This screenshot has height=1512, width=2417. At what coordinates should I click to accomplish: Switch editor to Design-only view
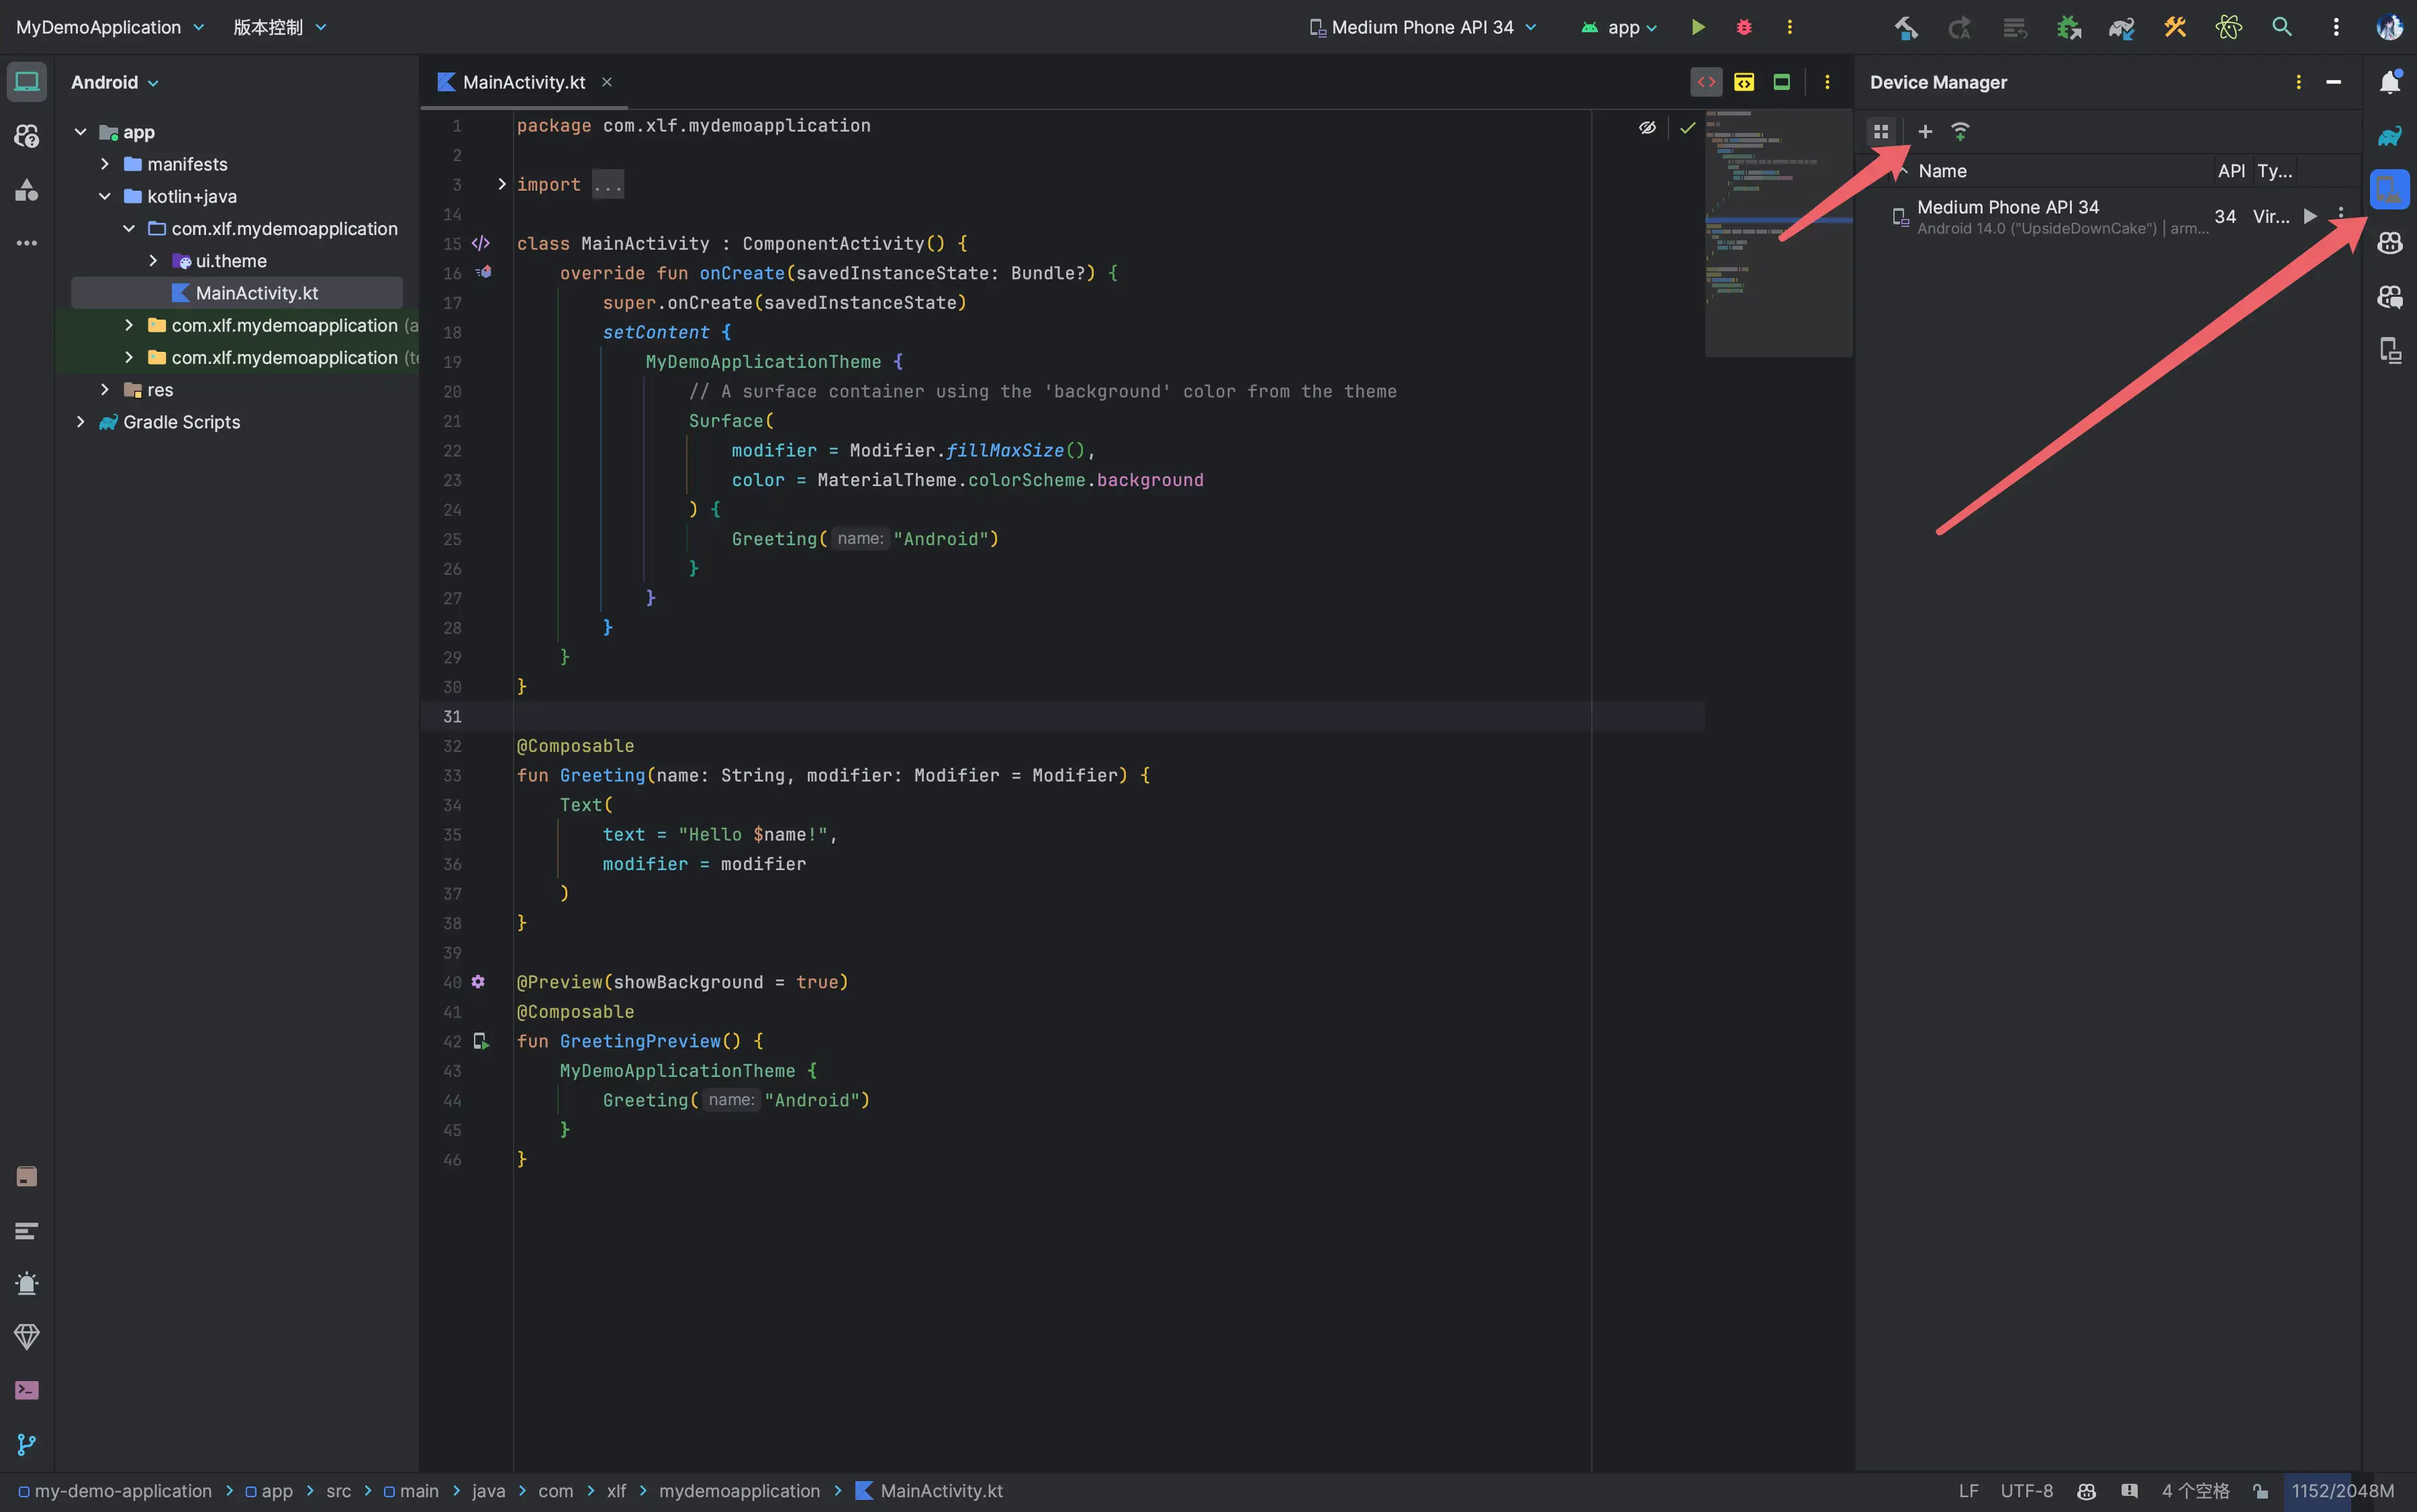point(1781,82)
